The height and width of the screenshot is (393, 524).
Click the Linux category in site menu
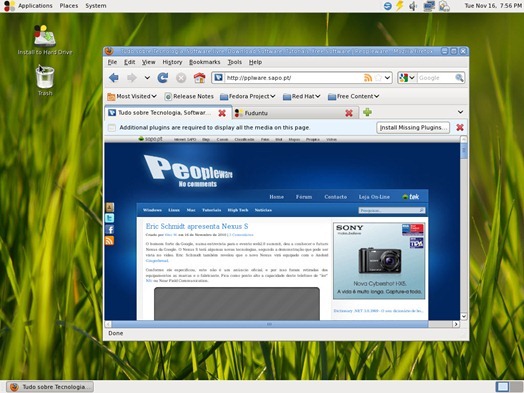(x=174, y=210)
